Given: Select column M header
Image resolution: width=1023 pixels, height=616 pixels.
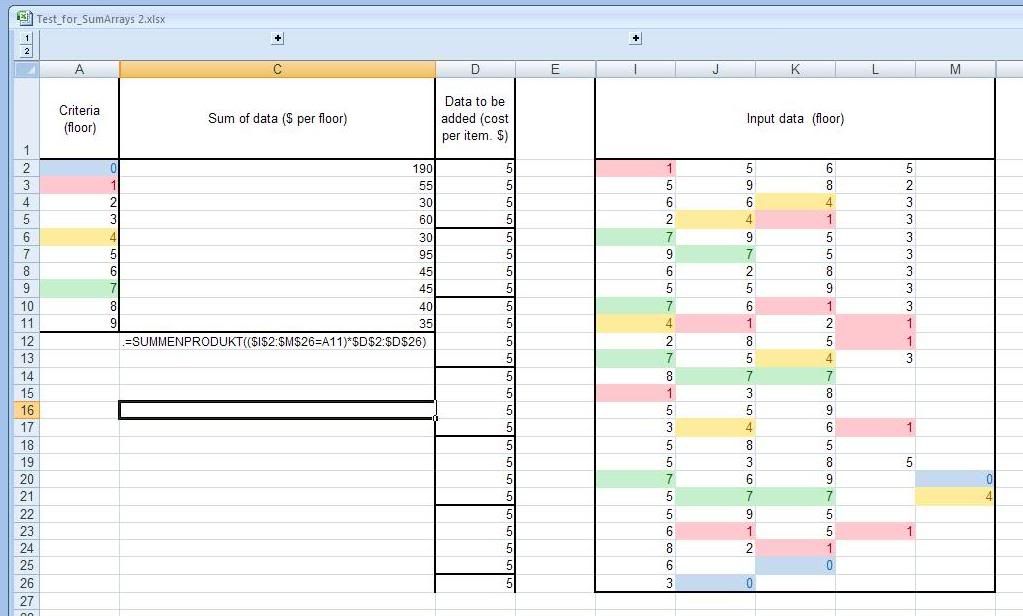Looking at the screenshot, I should coord(955,69).
